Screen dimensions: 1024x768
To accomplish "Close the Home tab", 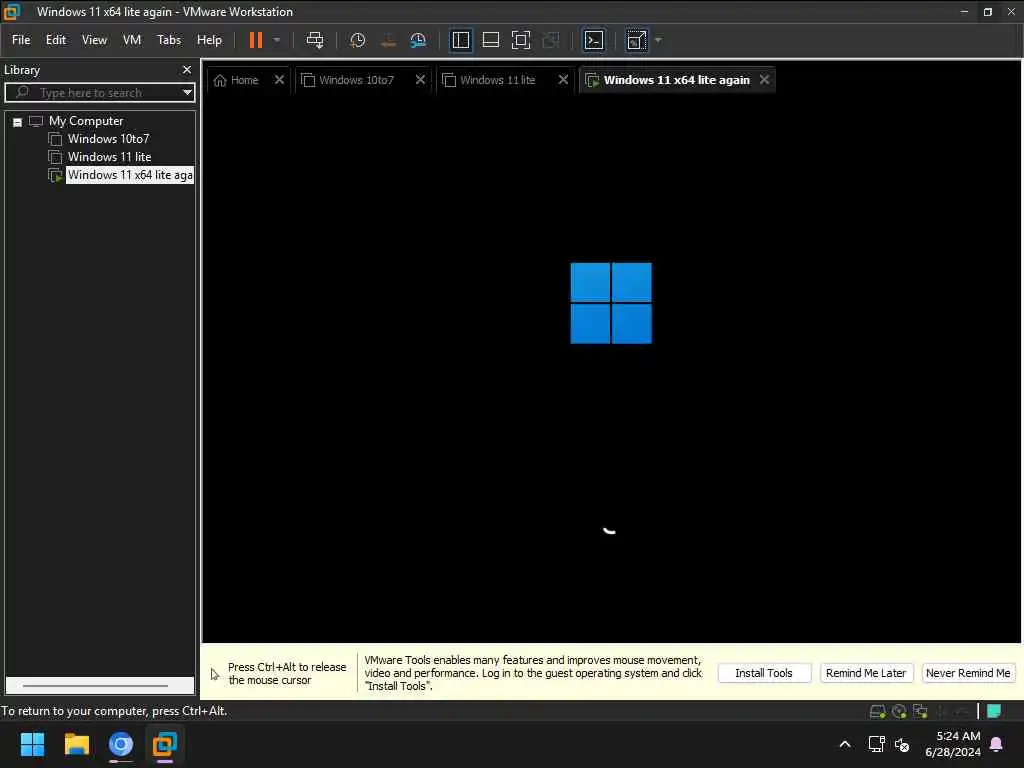I will point(279,80).
